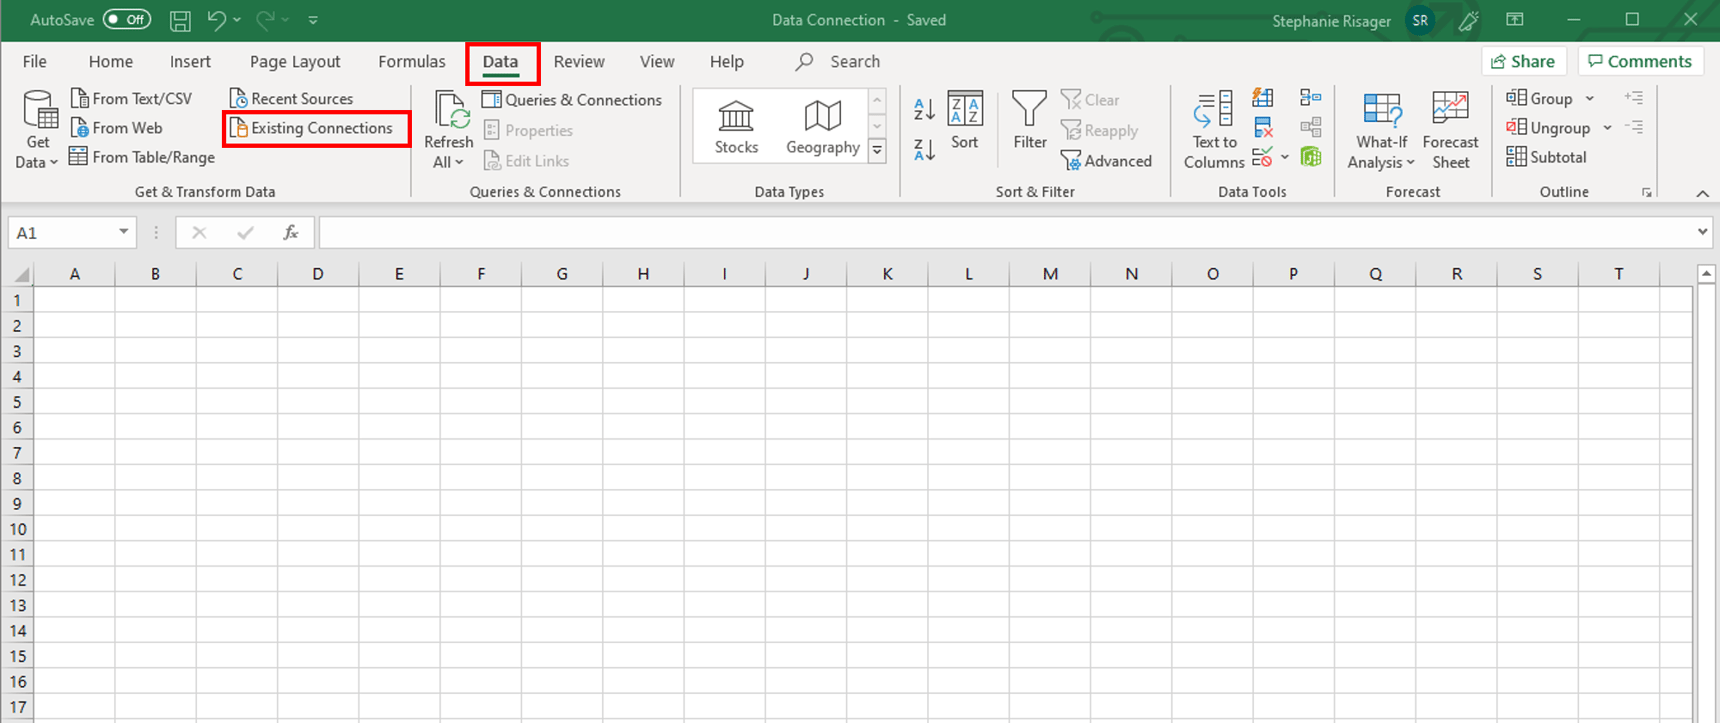Create a Forecast Sheet

tap(1450, 130)
